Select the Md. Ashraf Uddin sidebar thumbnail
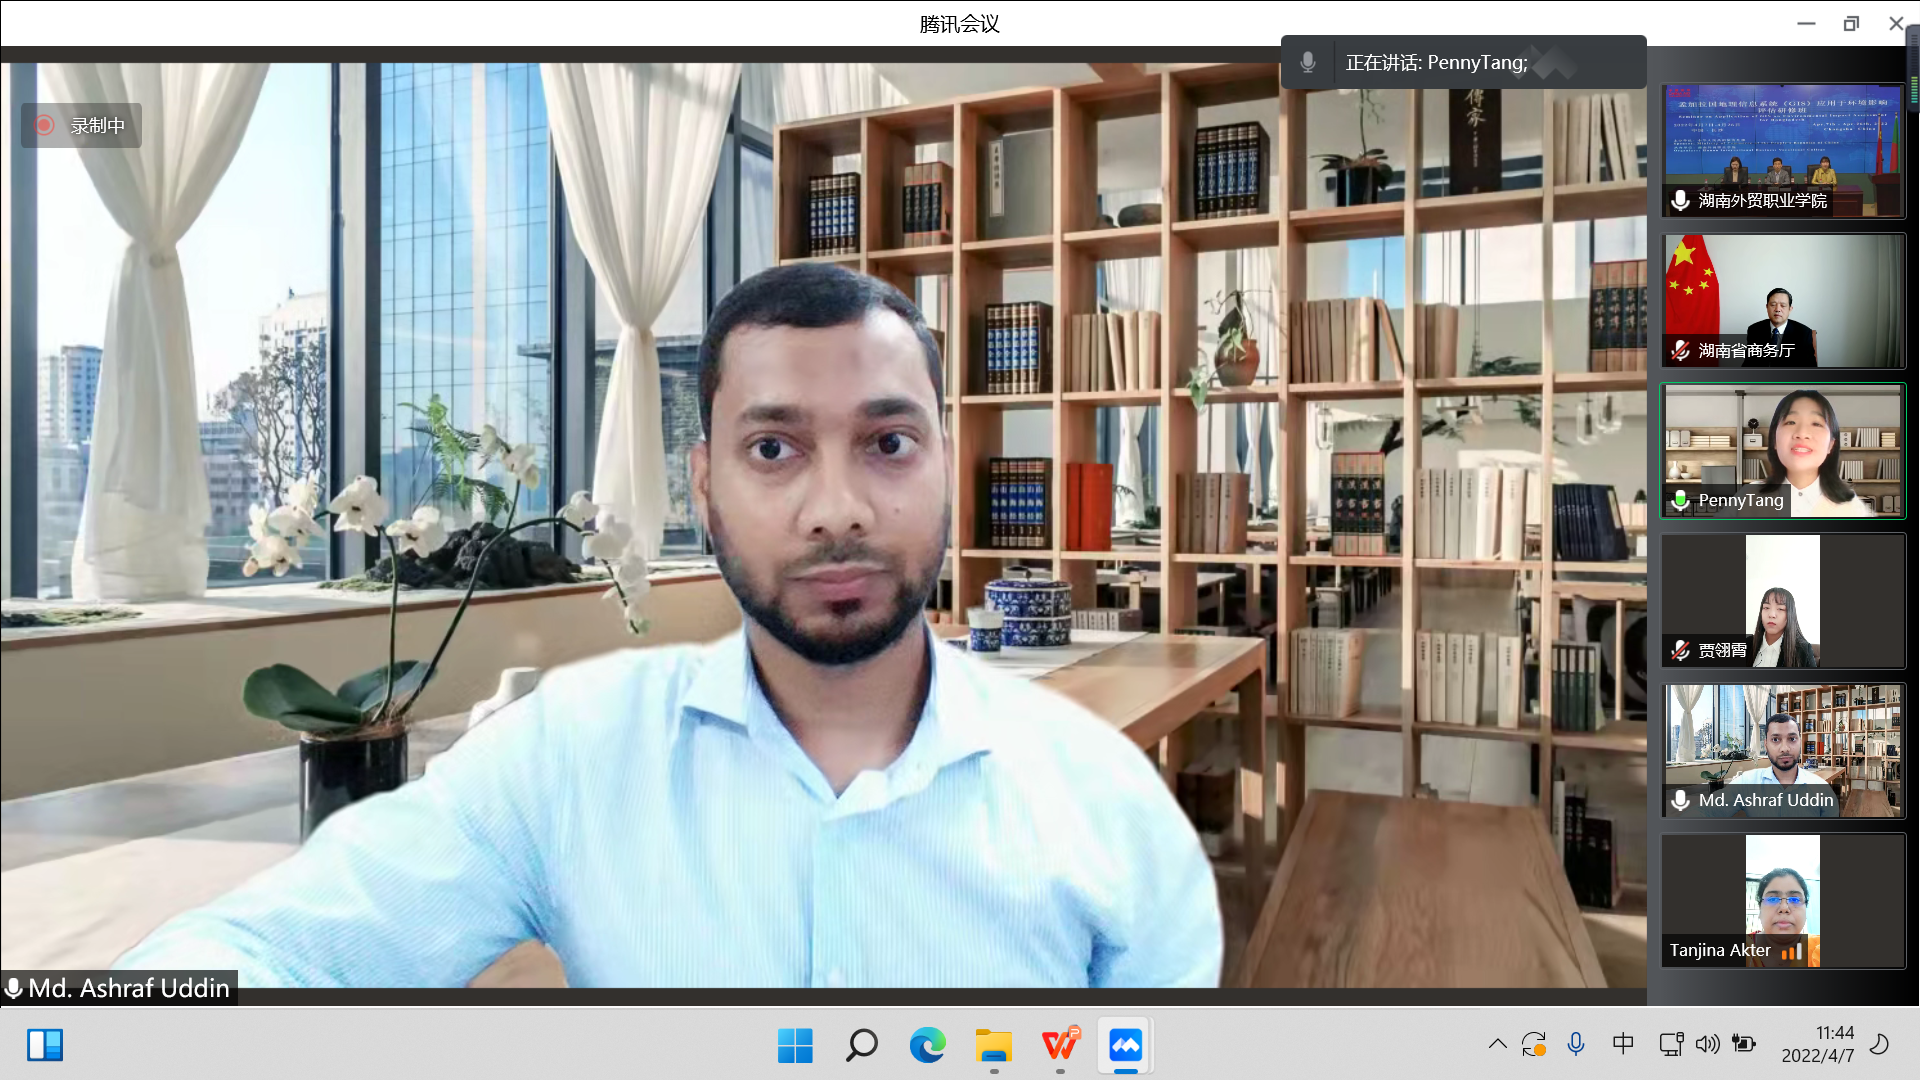 point(1783,750)
